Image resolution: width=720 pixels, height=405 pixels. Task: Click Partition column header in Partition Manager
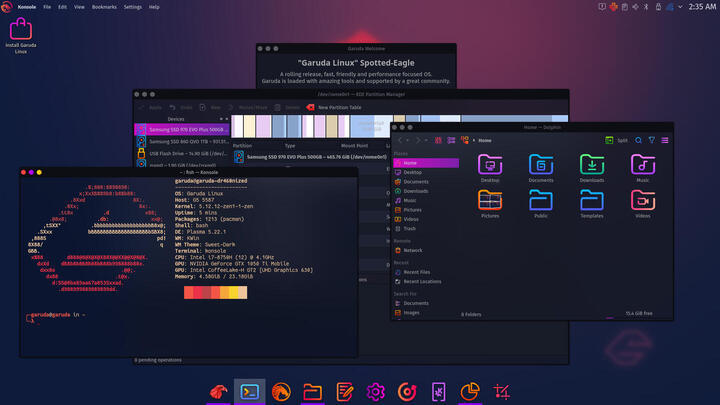242,146
